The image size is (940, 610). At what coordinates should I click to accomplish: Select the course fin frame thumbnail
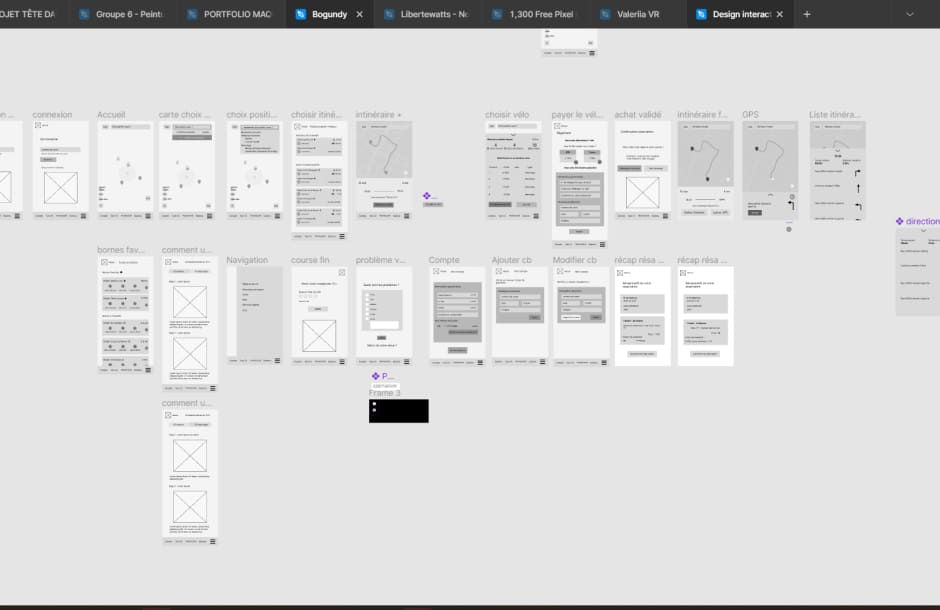[319, 315]
